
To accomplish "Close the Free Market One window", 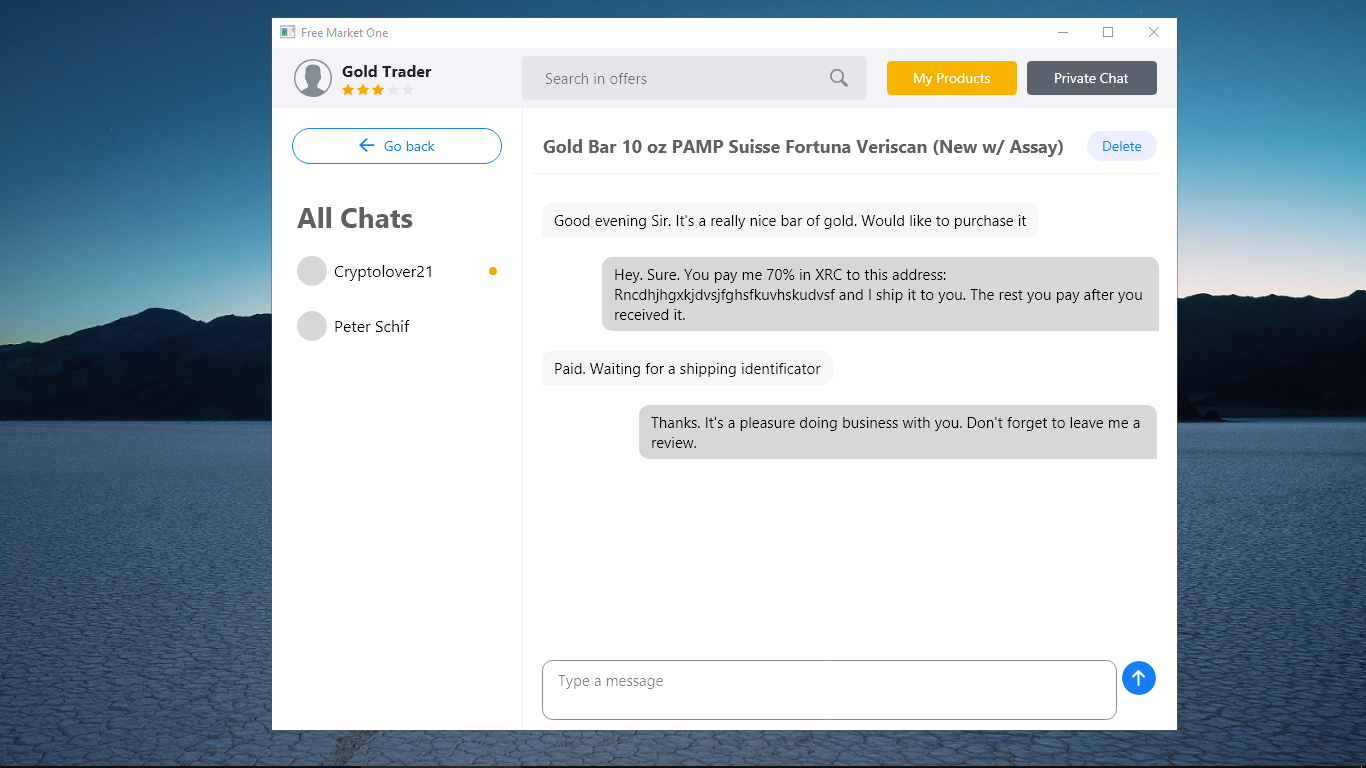I will (1154, 32).
